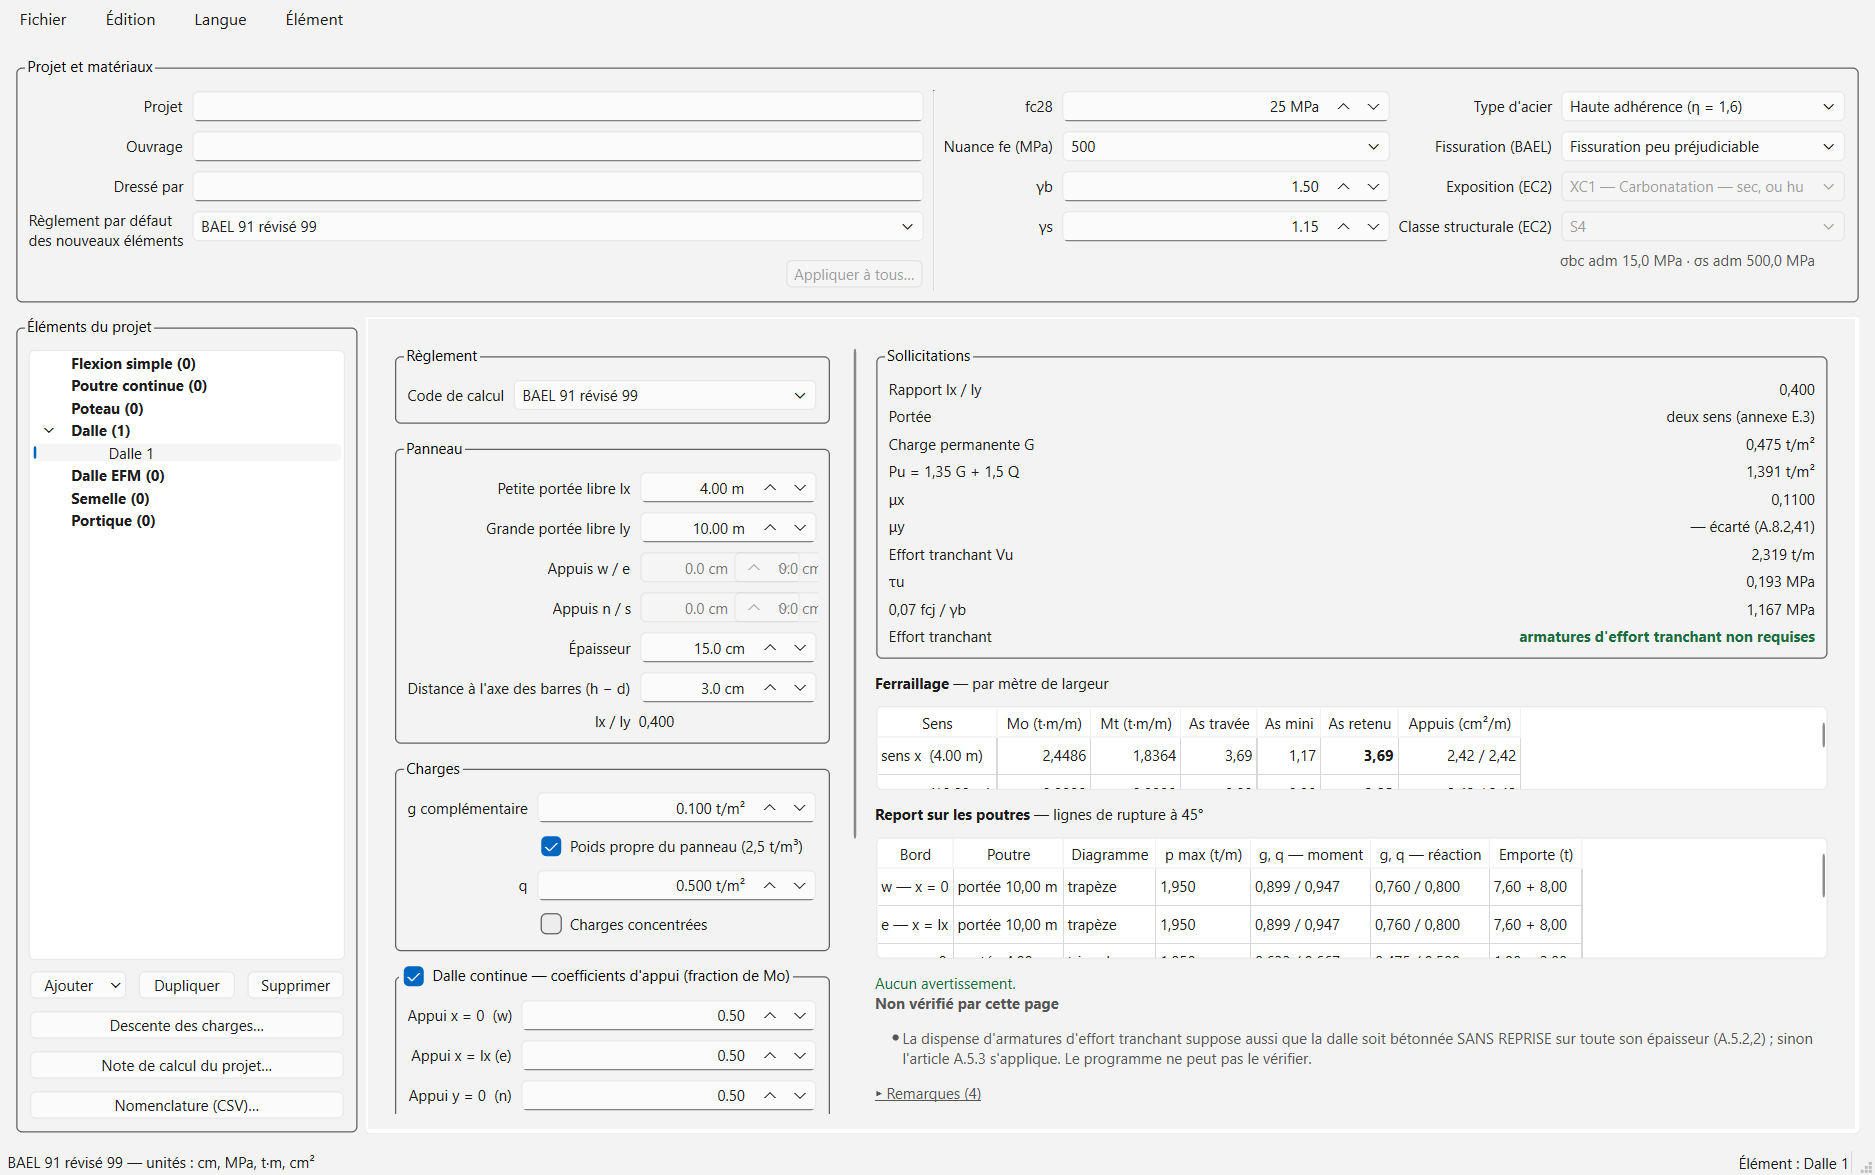Click the Ouvrage input field
The image size is (1875, 1175).
558,147
